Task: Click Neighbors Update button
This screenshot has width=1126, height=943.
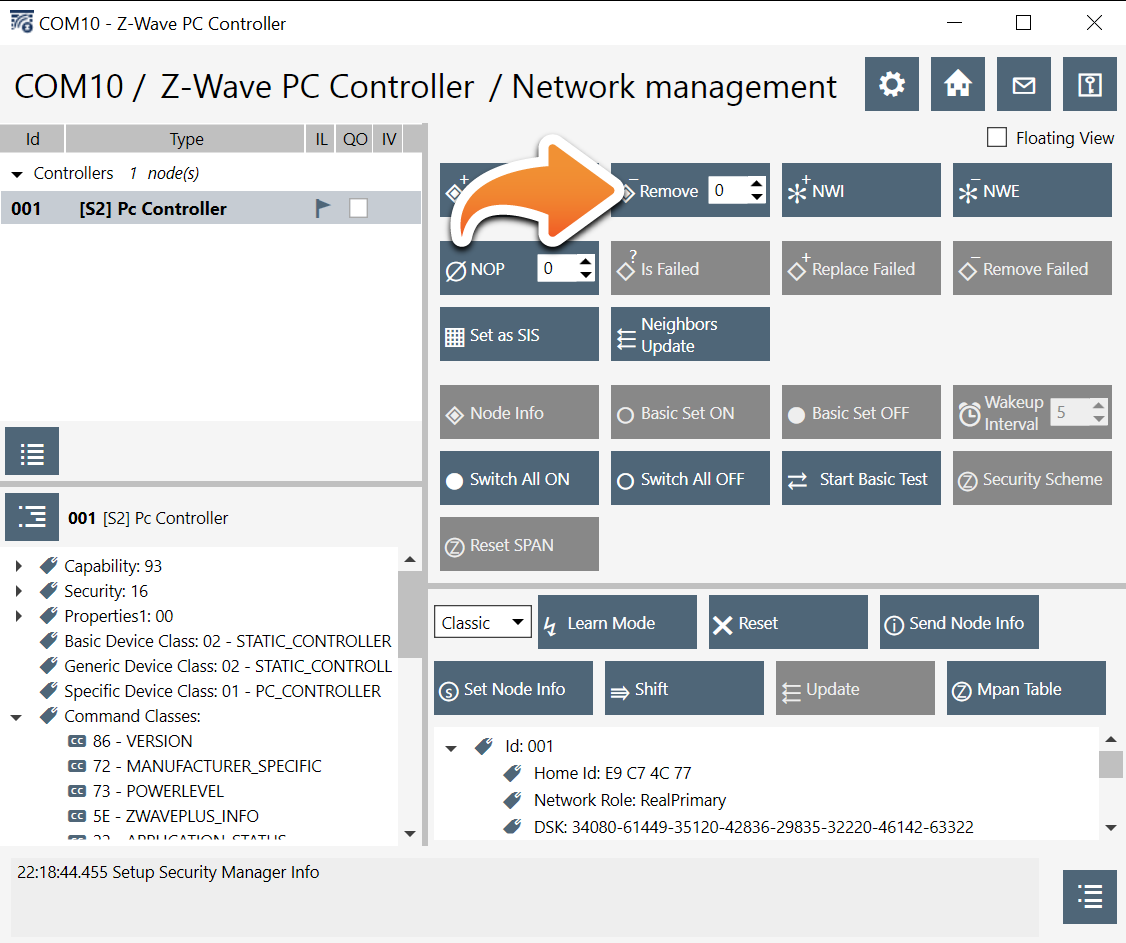Action: (x=690, y=335)
